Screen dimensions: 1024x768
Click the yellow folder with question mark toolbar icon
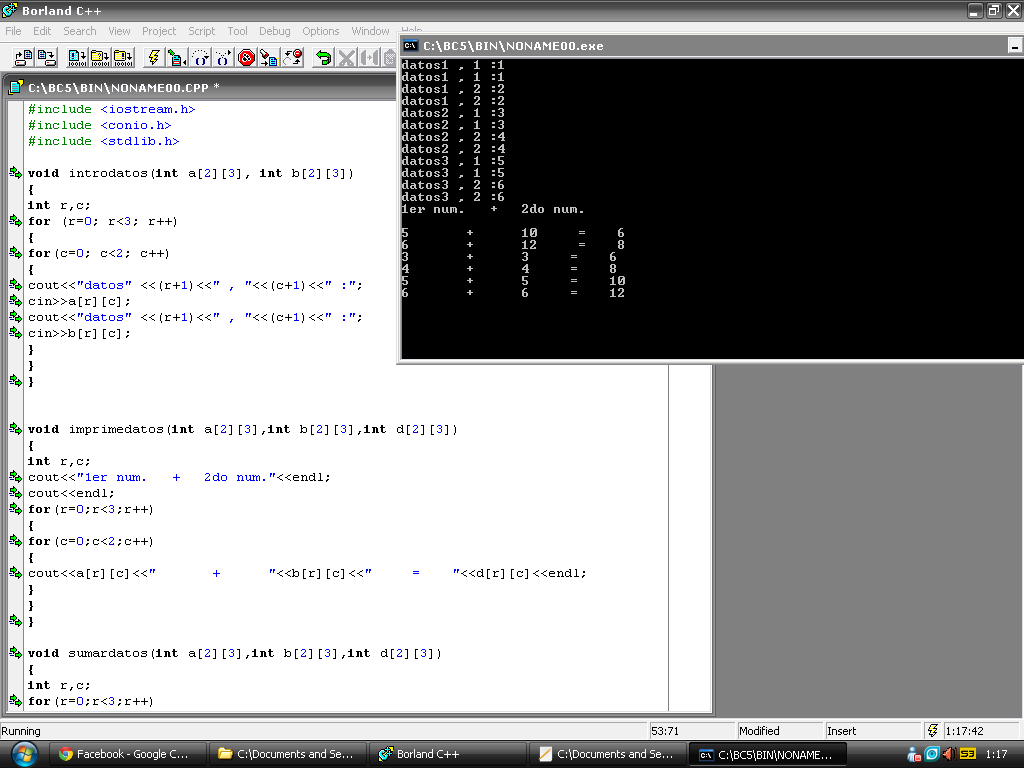point(100,57)
